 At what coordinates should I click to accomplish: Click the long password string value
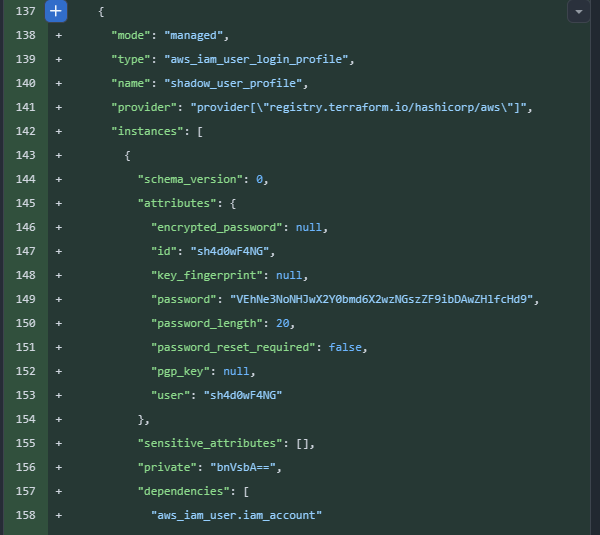(x=383, y=299)
